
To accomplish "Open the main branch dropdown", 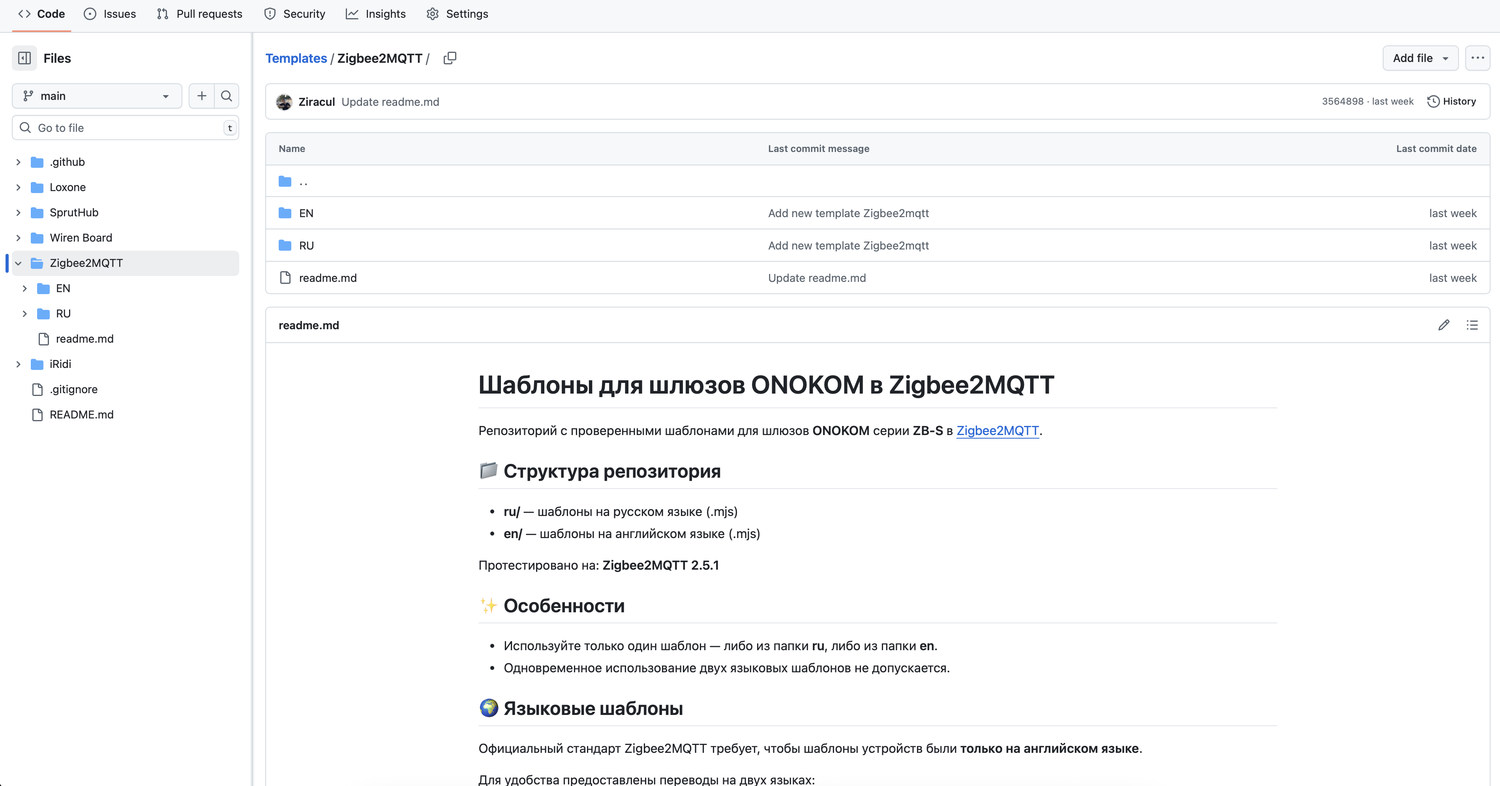I will (x=96, y=95).
